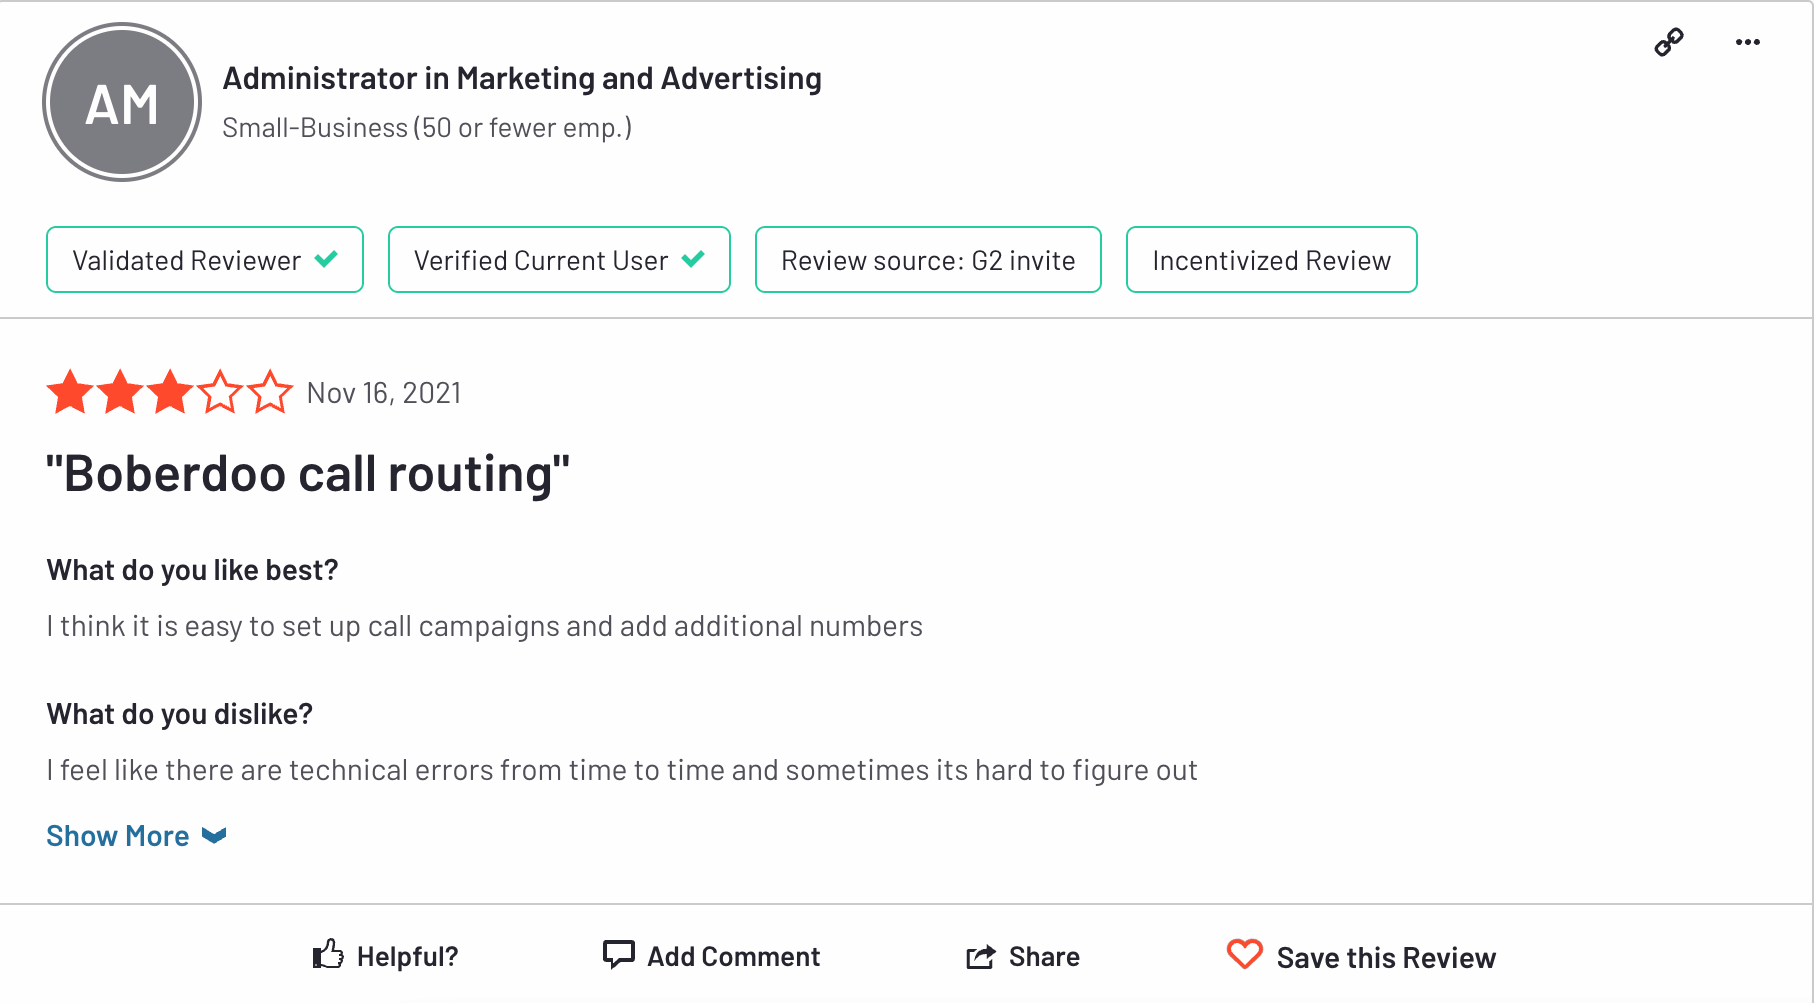1814x1003 pixels.
Task: Click the AM reviewer avatar
Action: [x=122, y=103]
